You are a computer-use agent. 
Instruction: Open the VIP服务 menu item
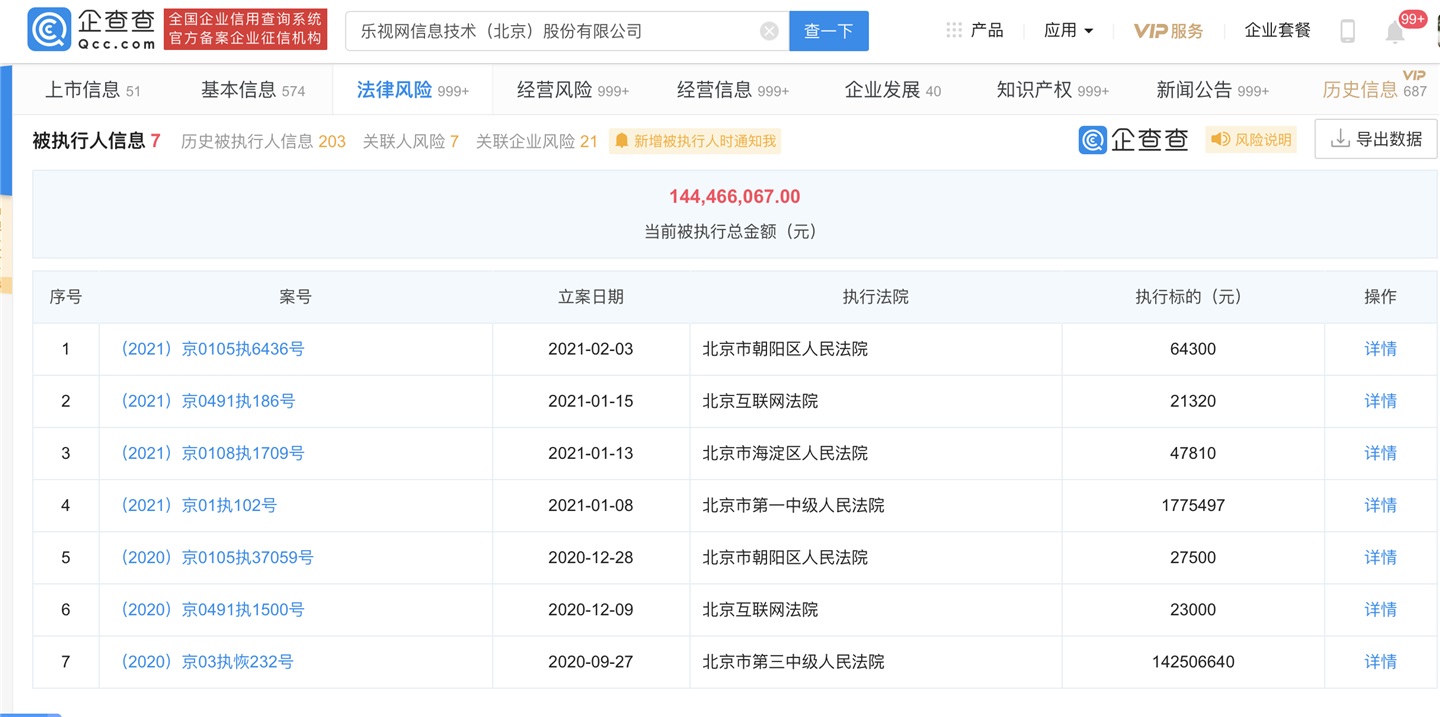click(x=1168, y=30)
